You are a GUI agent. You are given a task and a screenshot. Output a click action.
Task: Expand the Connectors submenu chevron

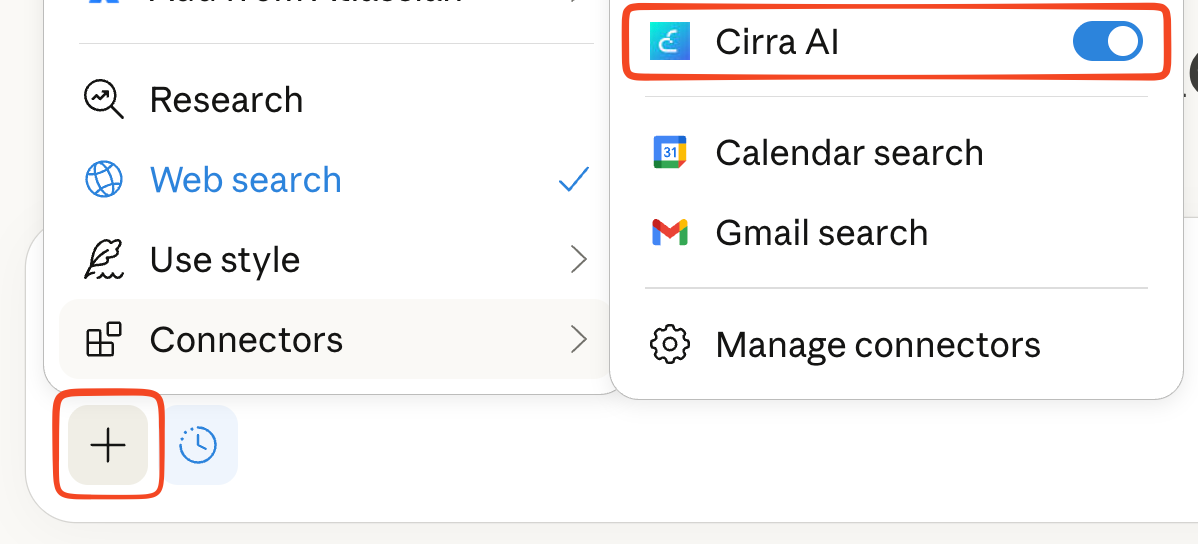coord(578,340)
